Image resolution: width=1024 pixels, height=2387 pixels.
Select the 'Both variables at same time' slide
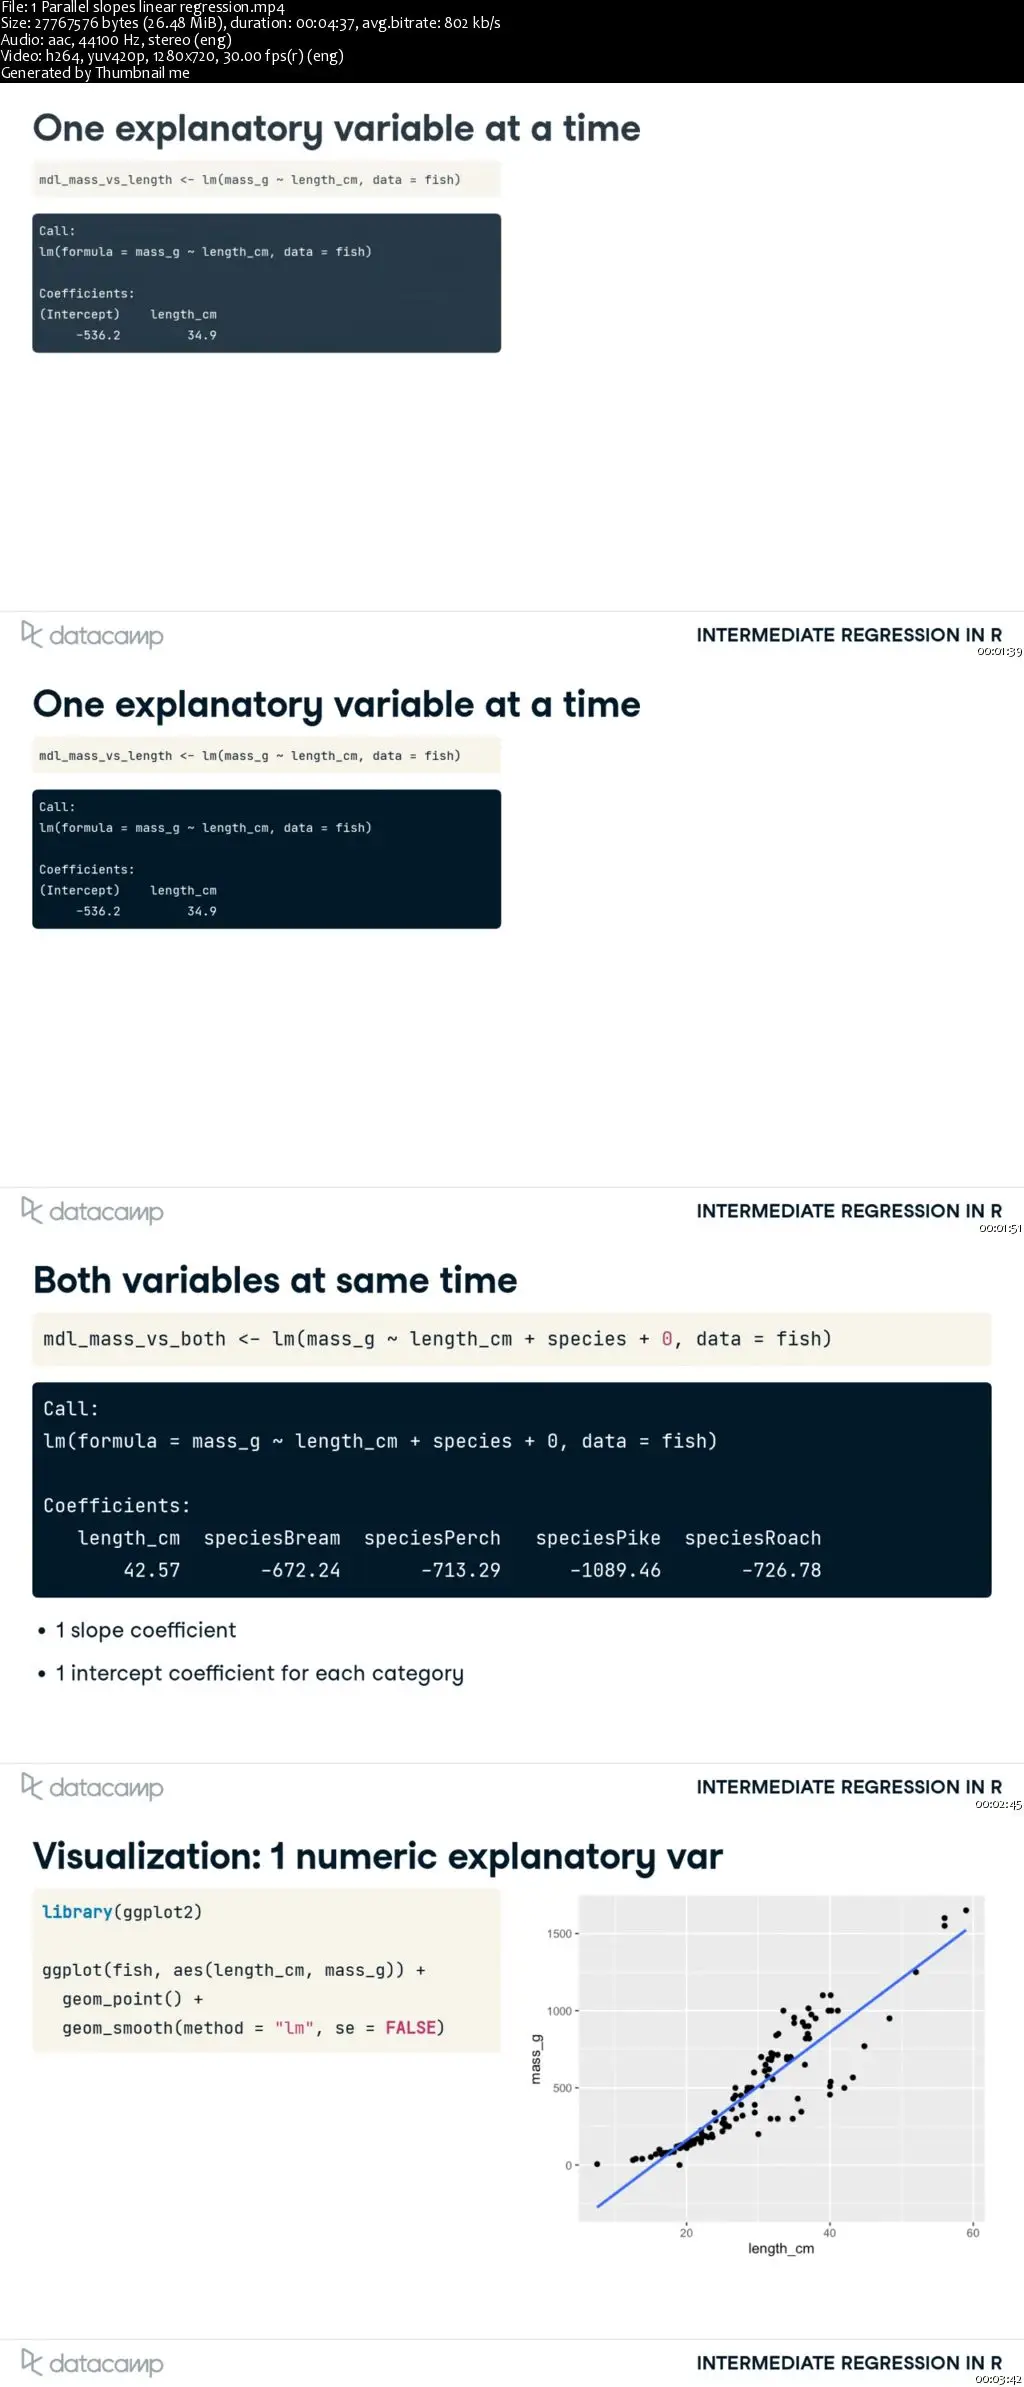point(512,1523)
